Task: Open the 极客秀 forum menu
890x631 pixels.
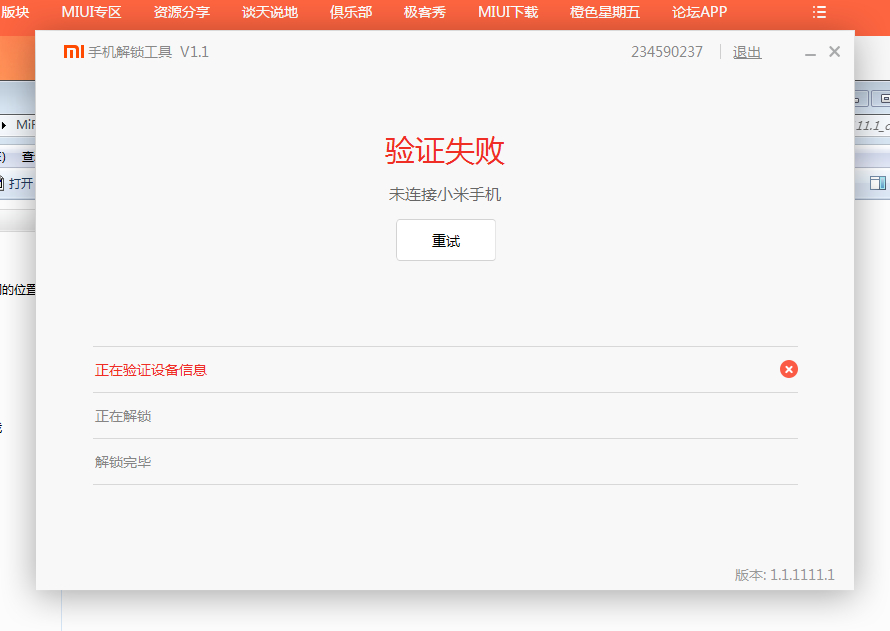Action: point(425,12)
